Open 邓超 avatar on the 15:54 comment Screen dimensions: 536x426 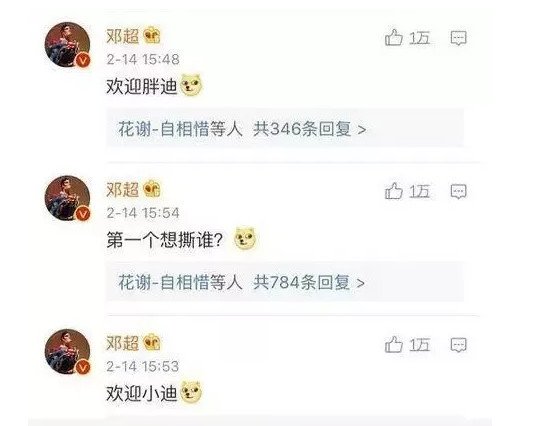point(68,198)
